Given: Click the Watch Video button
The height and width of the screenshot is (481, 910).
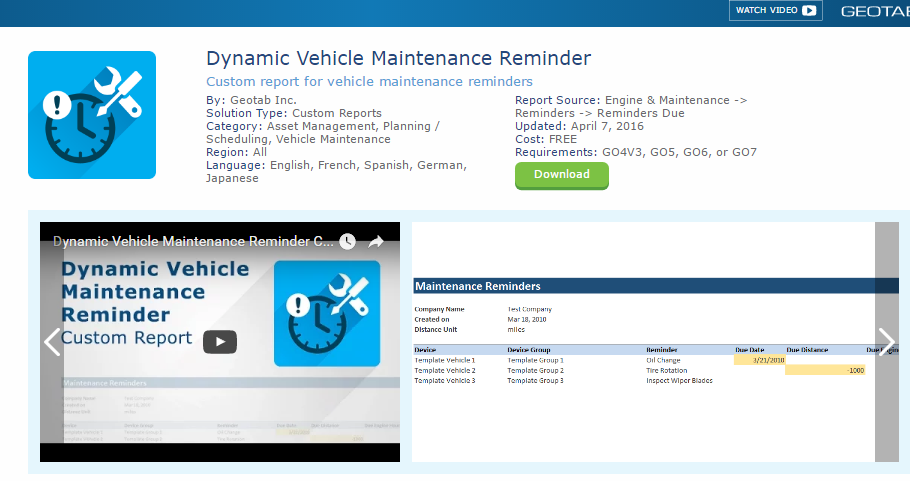Looking at the screenshot, I should click(x=775, y=10).
